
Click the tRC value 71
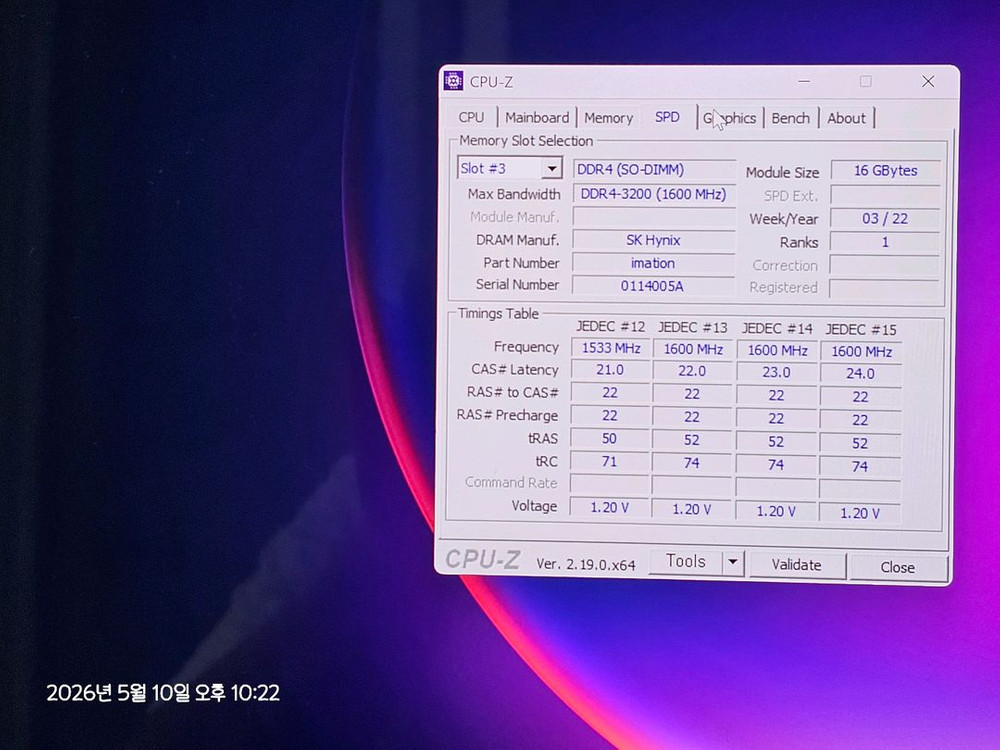(610, 461)
